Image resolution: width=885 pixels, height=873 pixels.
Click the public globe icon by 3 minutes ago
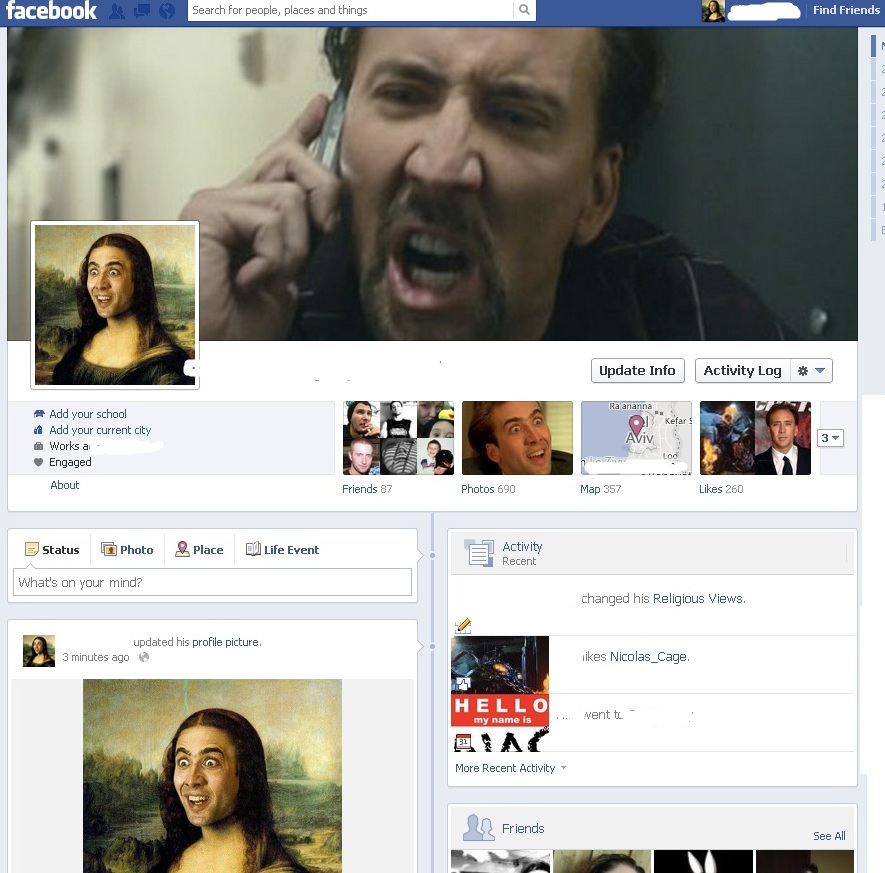click(144, 657)
